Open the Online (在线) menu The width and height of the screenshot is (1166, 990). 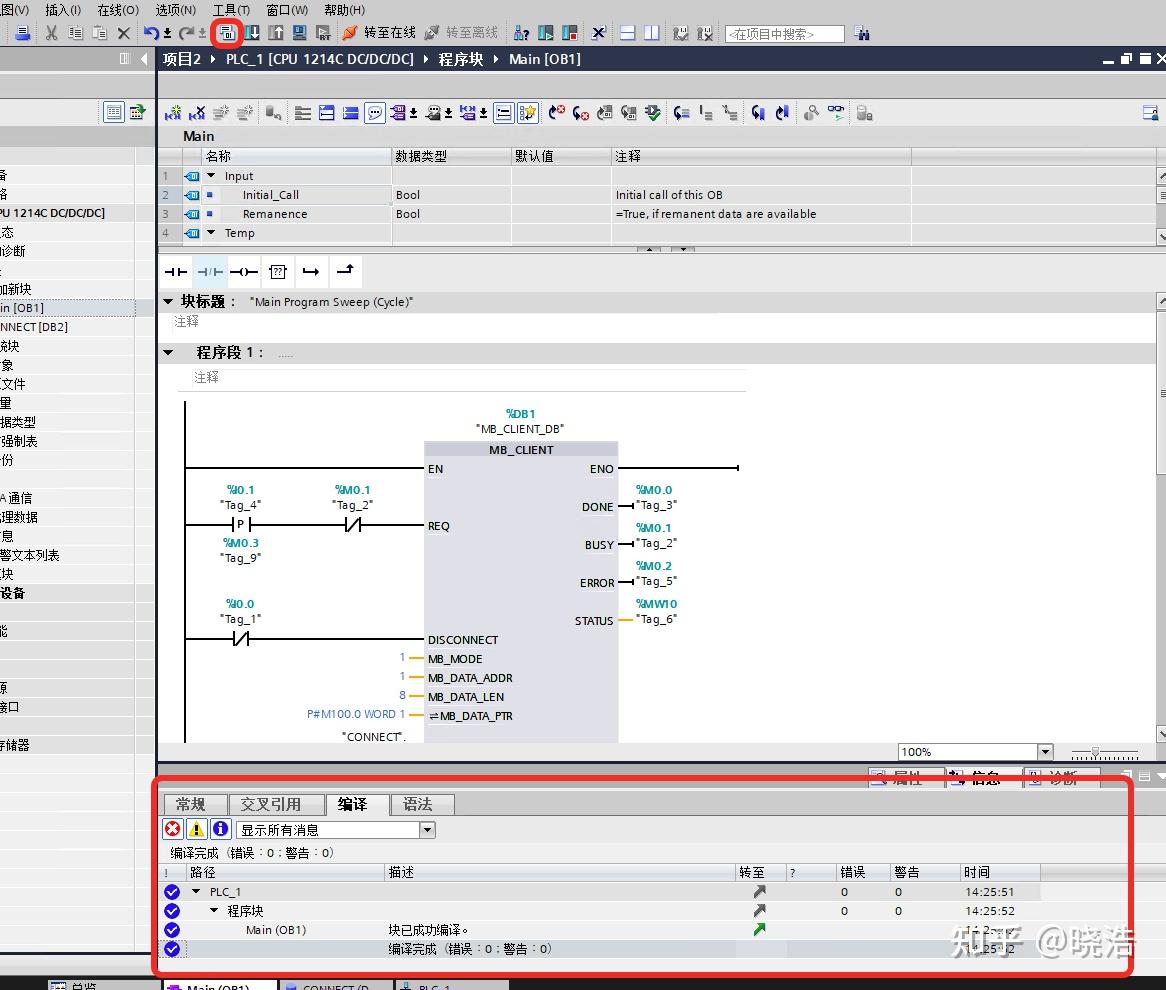(118, 10)
